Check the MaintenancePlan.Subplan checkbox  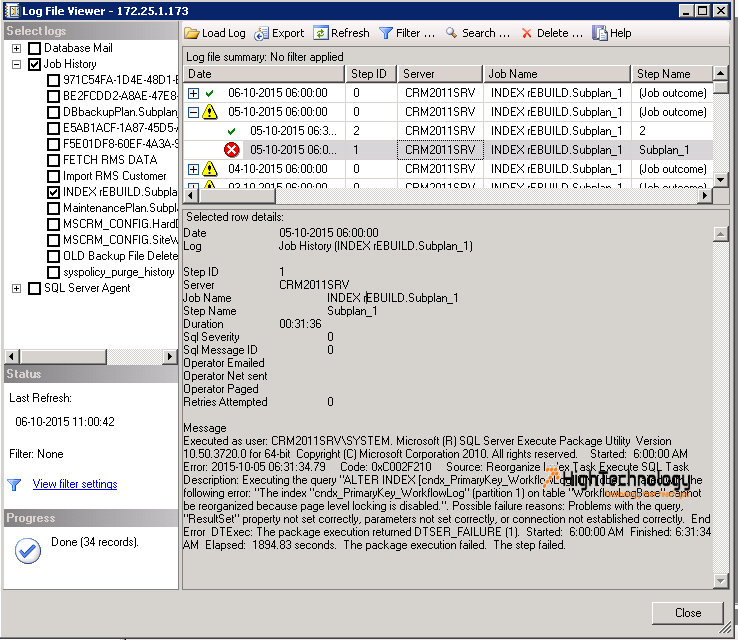(x=54, y=208)
